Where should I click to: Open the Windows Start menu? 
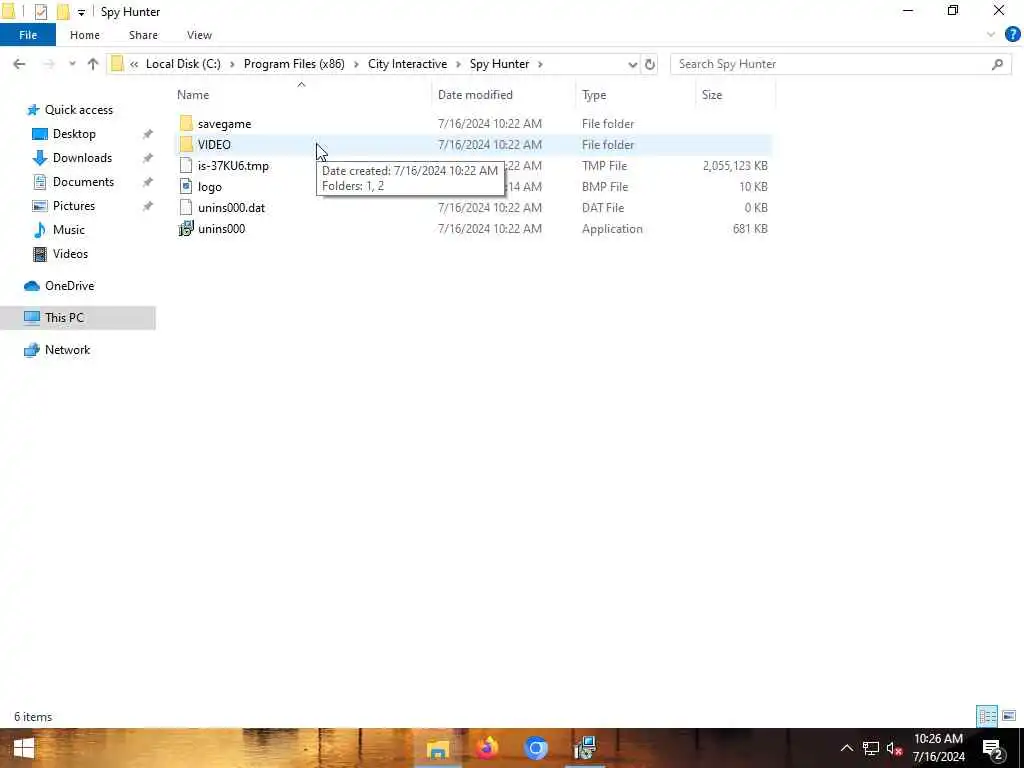(24, 748)
